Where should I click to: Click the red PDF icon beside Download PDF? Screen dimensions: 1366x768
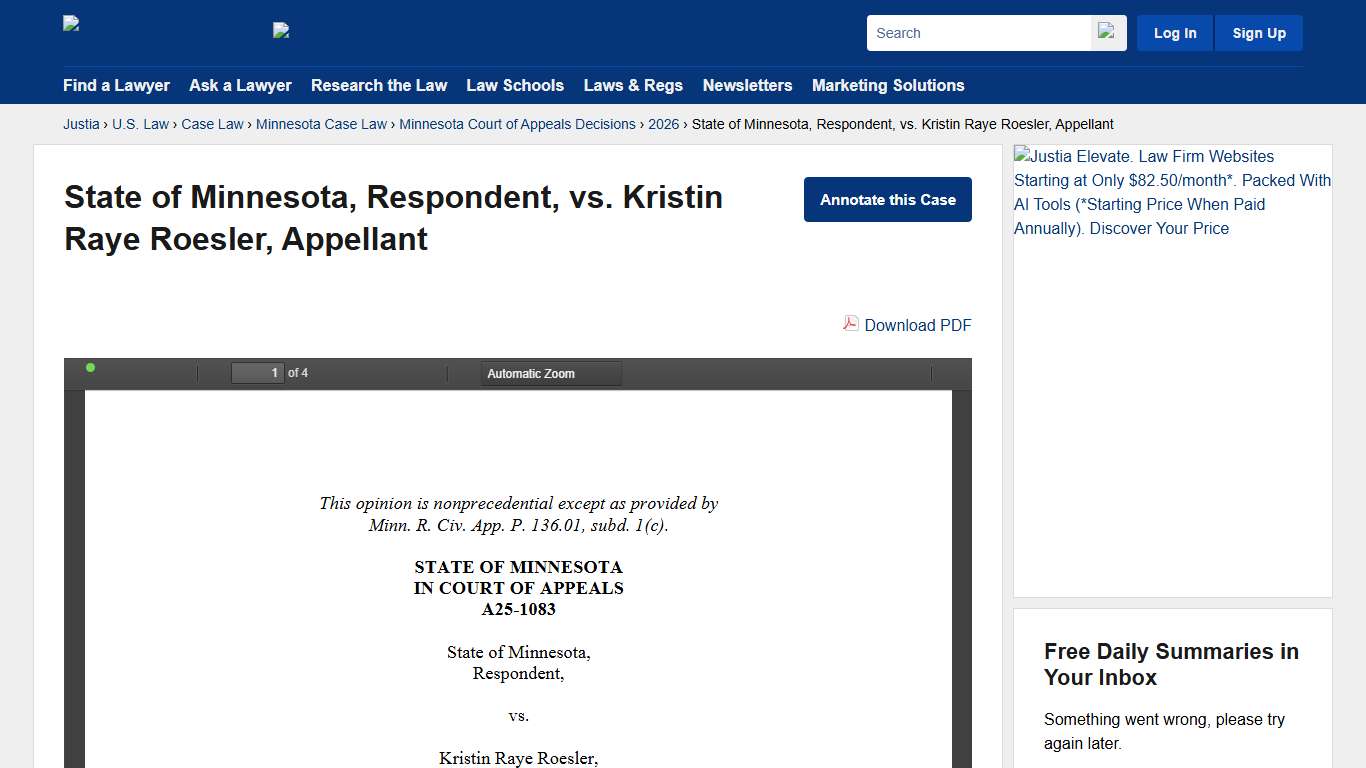click(x=849, y=324)
